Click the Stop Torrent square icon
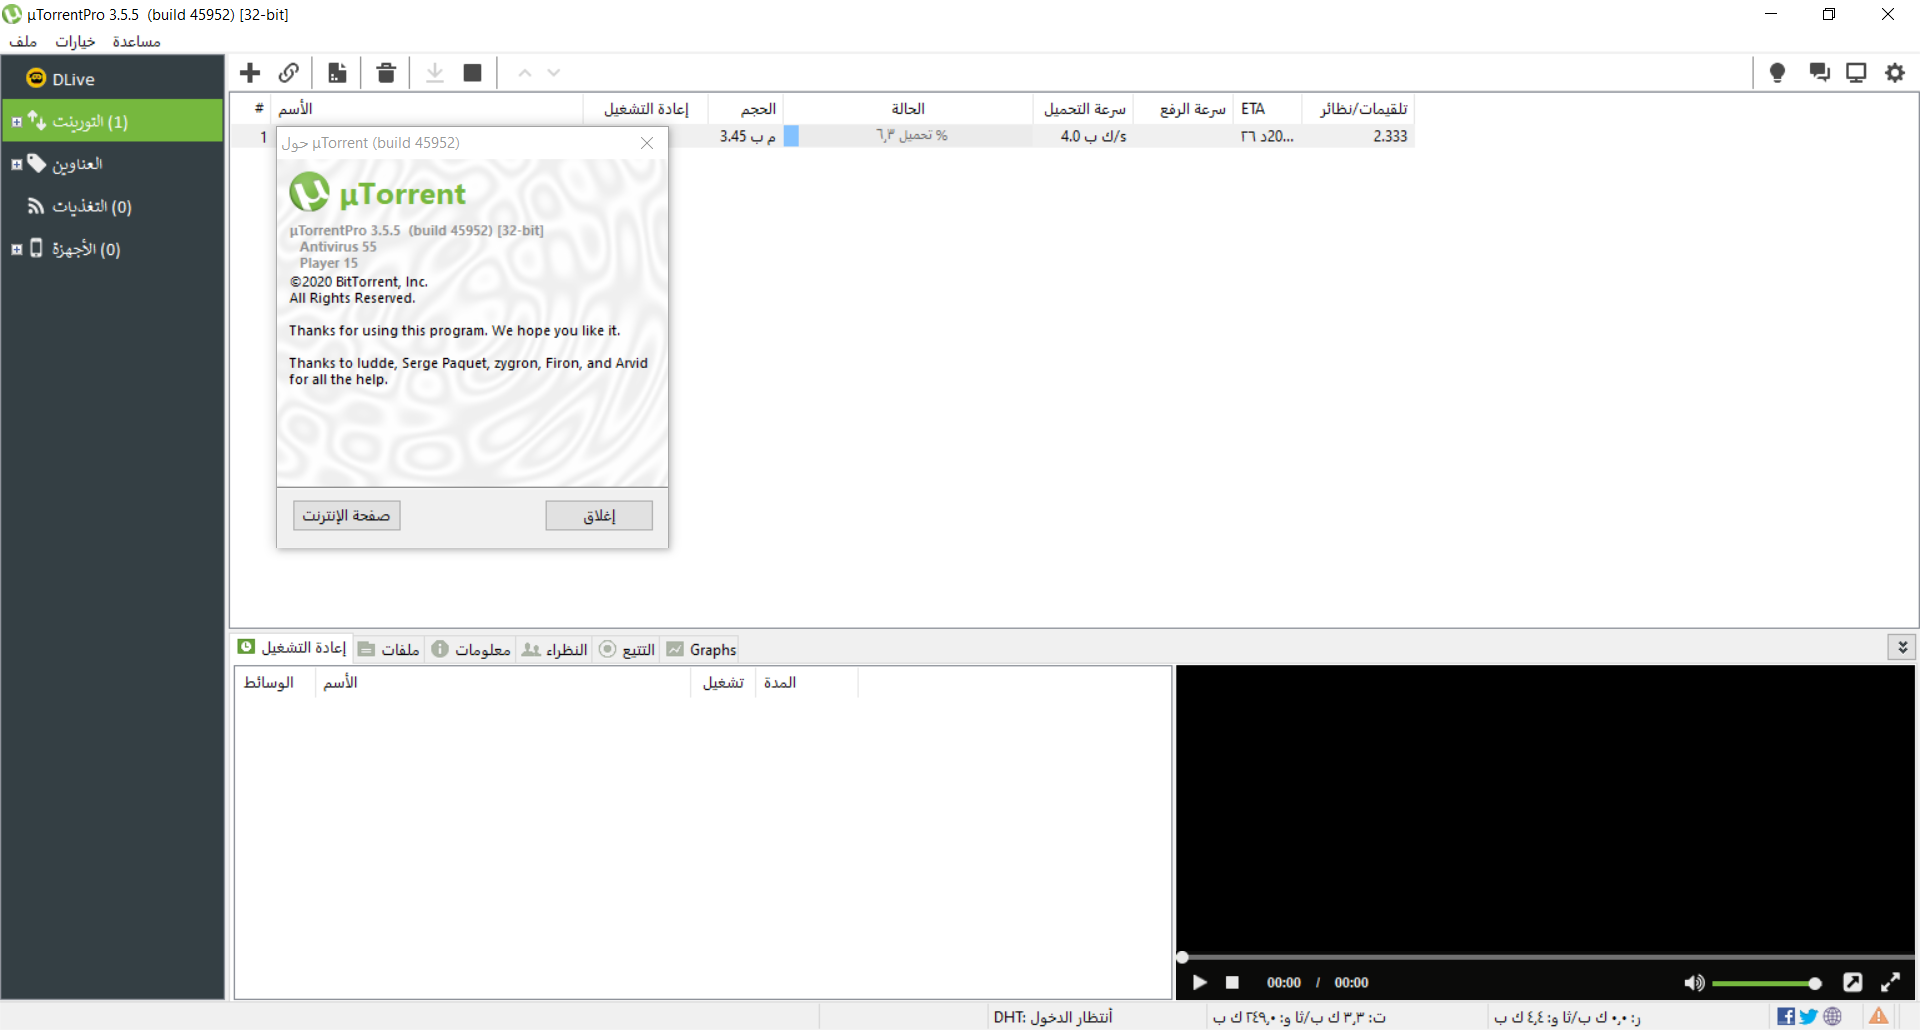This screenshot has height=1030, width=1920. pyautogui.click(x=473, y=72)
